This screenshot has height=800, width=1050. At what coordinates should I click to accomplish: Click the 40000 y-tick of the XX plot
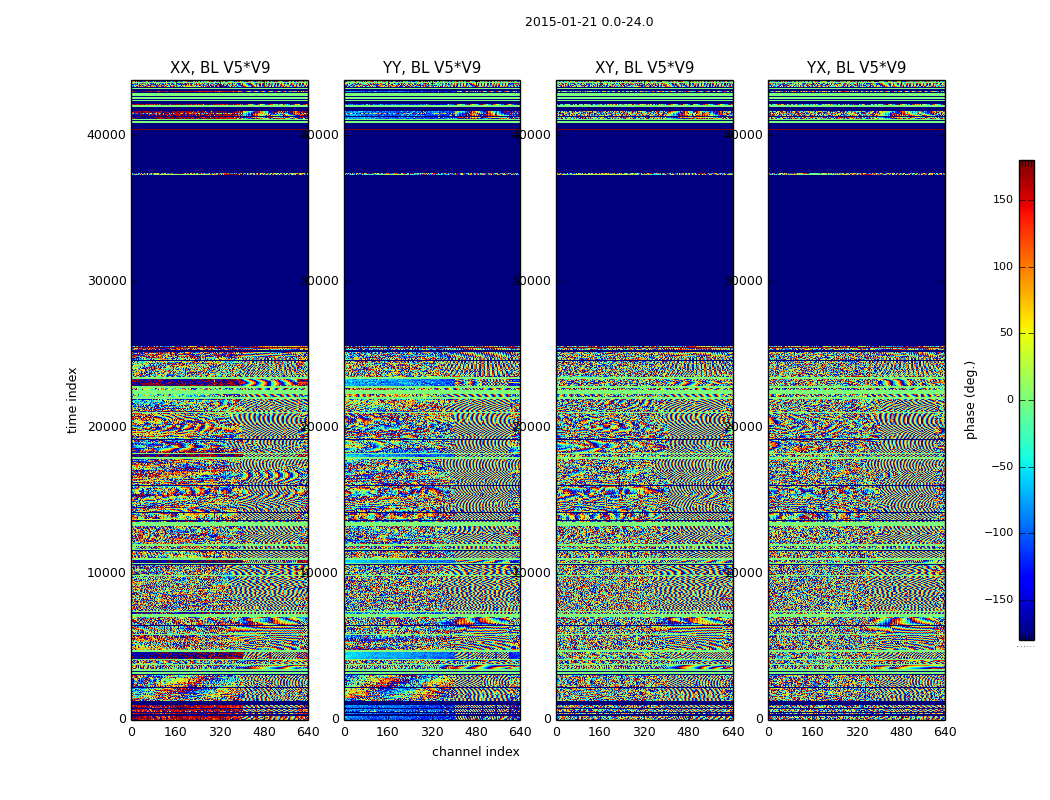pos(107,135)
